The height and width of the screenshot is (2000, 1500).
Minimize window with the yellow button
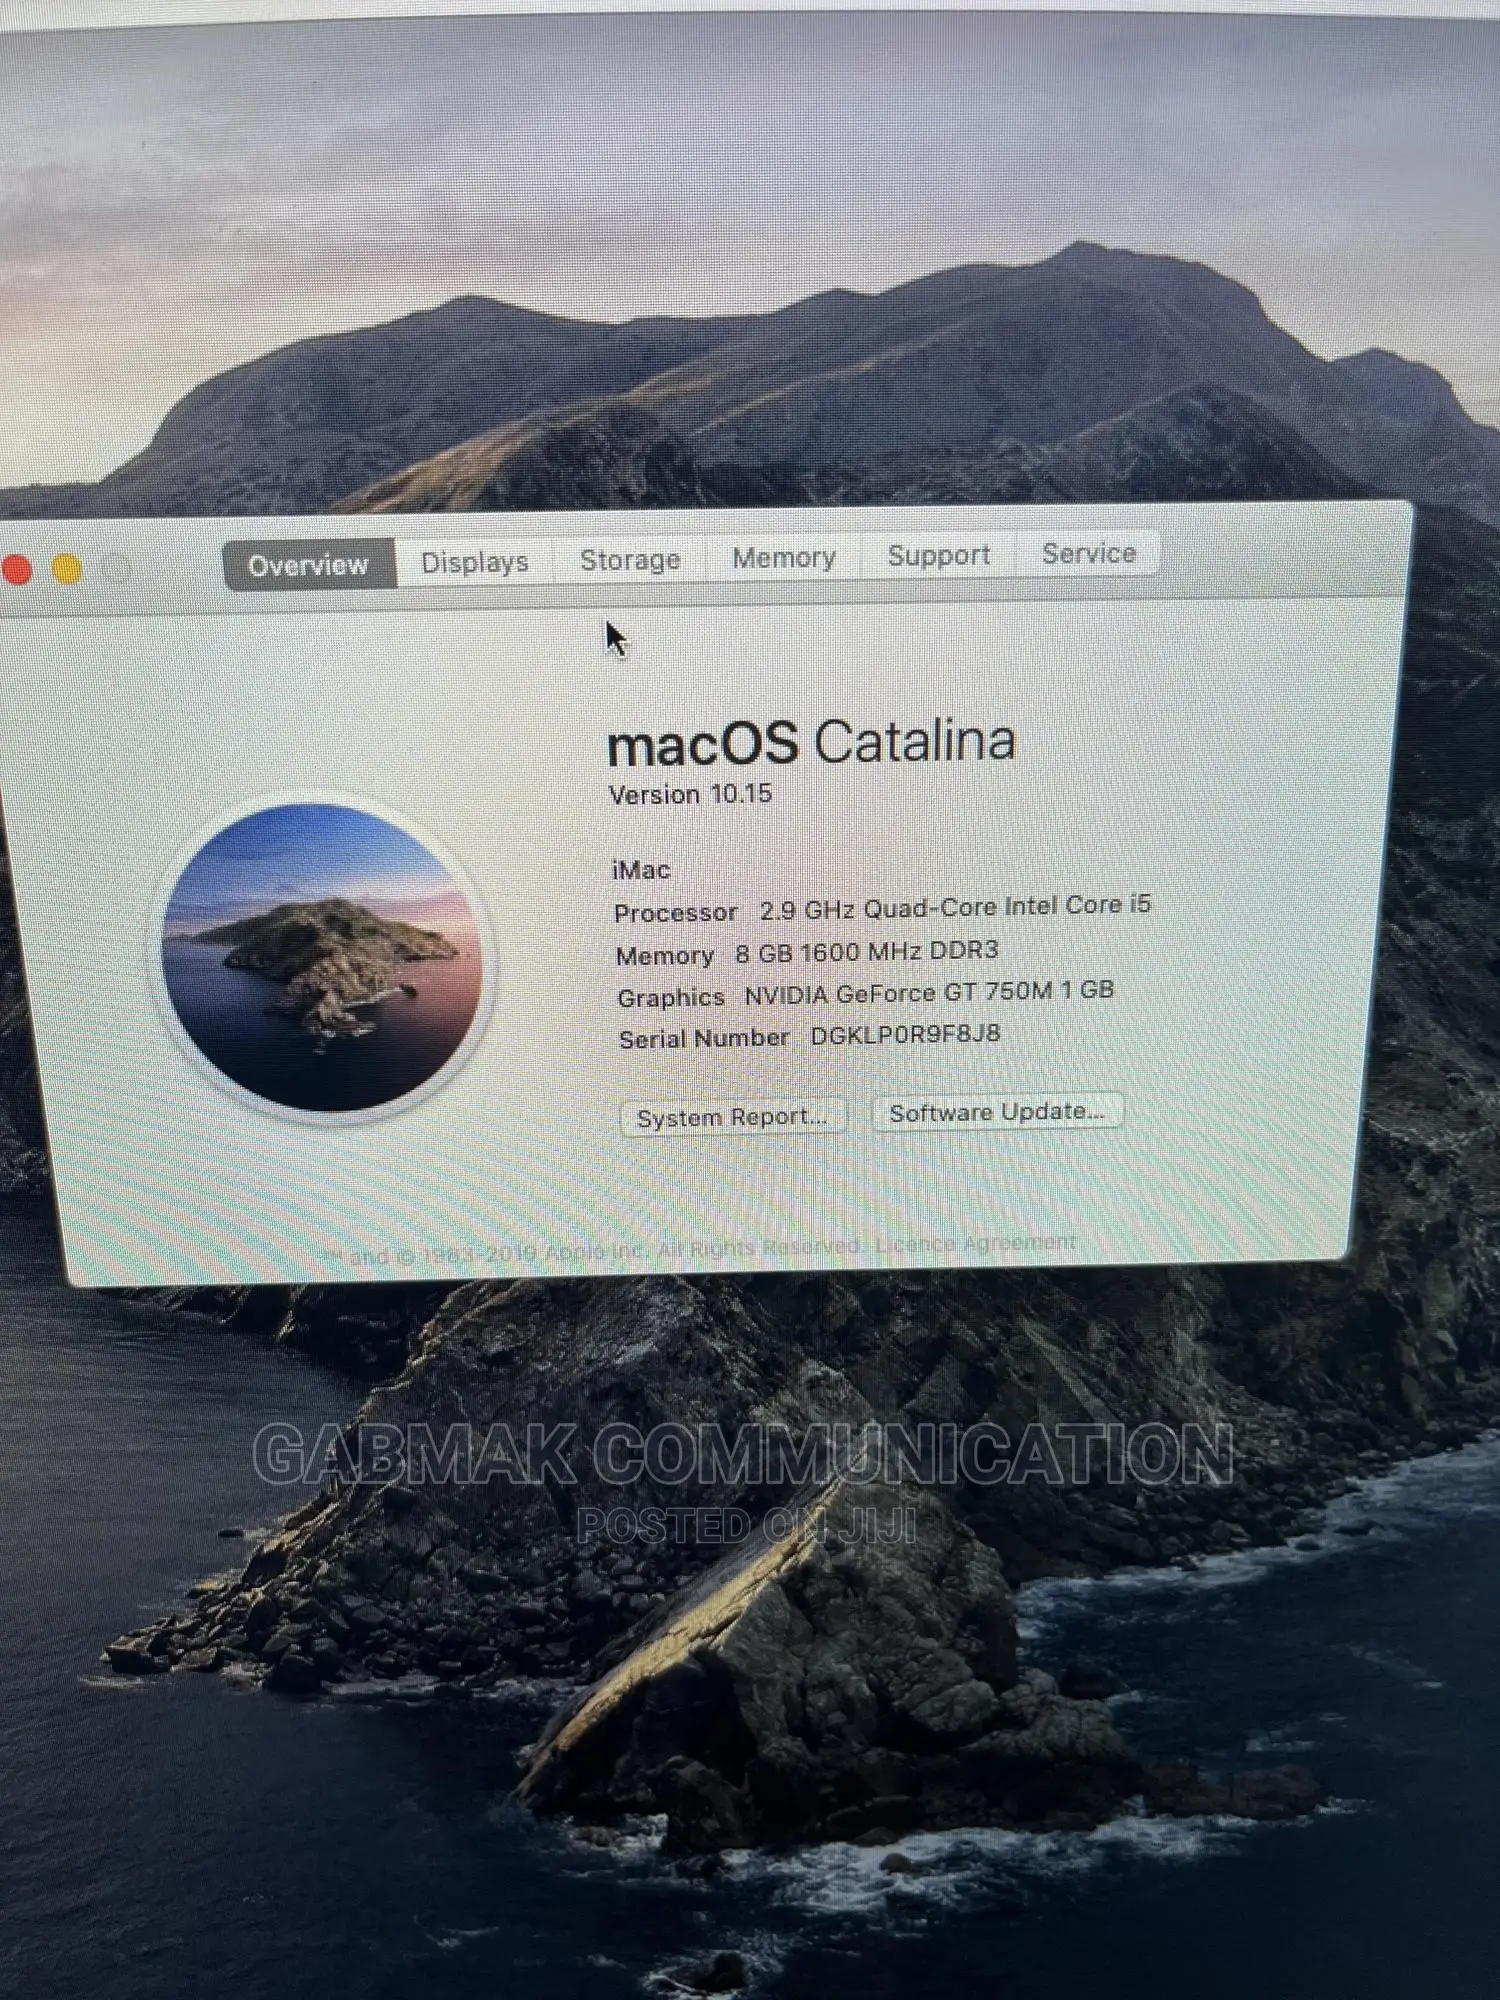[x=67, y=568]
